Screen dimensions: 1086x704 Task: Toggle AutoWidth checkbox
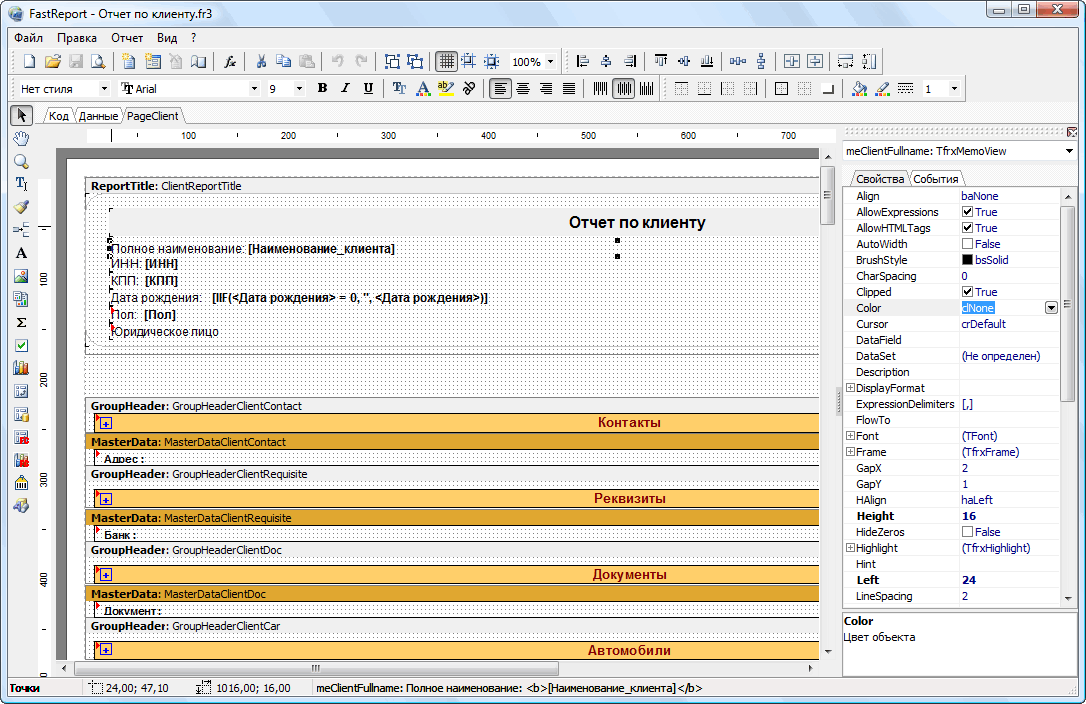(x=968, y=244)
